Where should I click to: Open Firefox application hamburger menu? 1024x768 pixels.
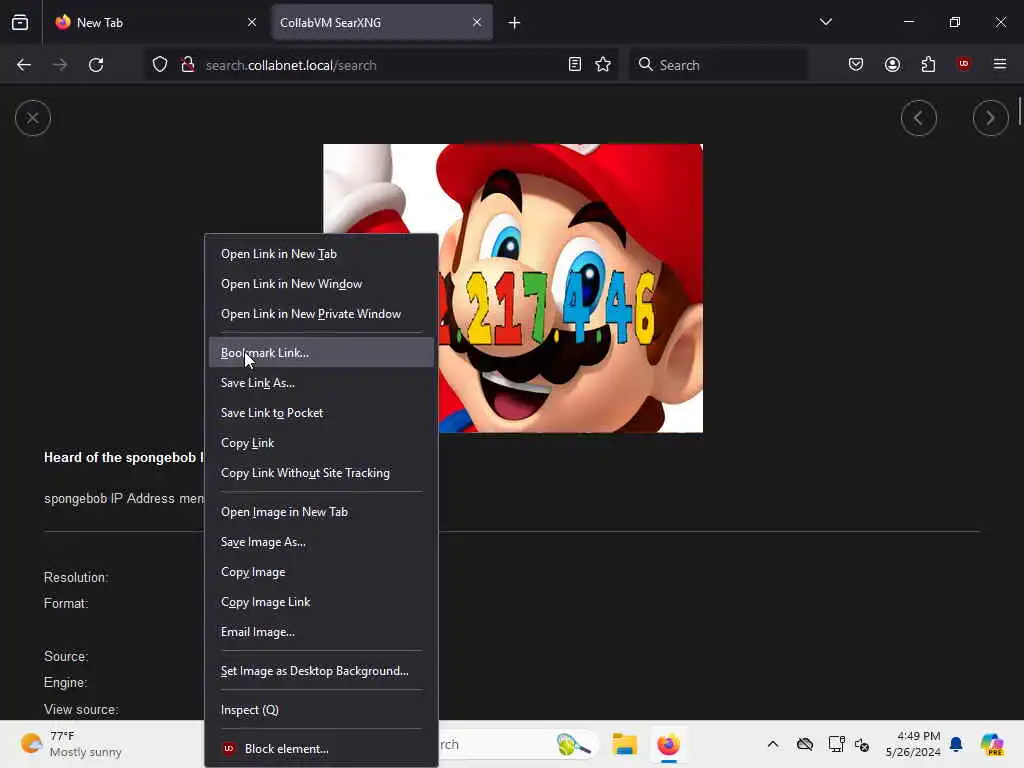(1000, 64)
